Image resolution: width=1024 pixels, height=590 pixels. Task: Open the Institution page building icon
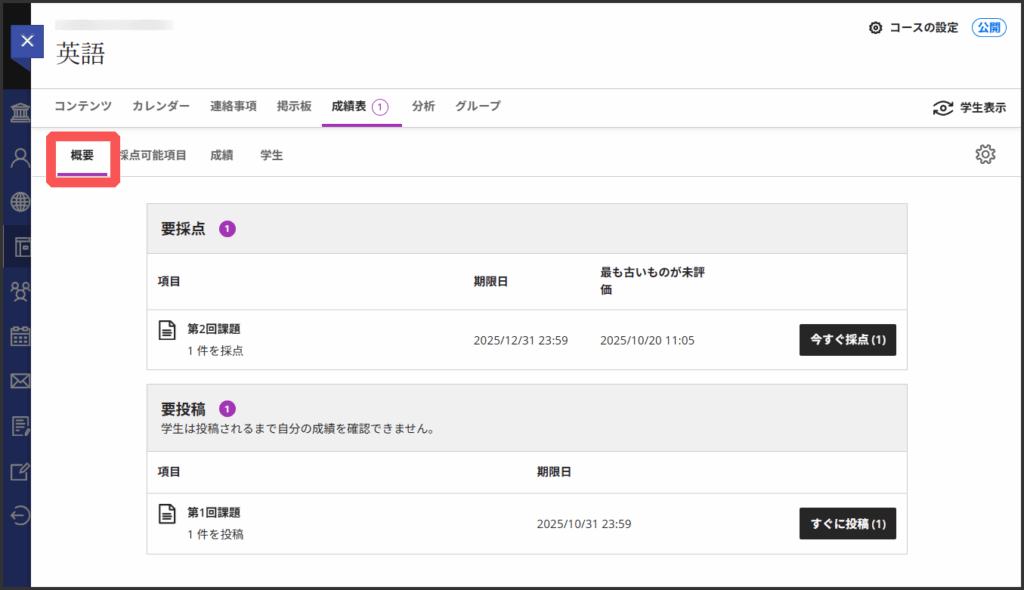pos(20,112)
